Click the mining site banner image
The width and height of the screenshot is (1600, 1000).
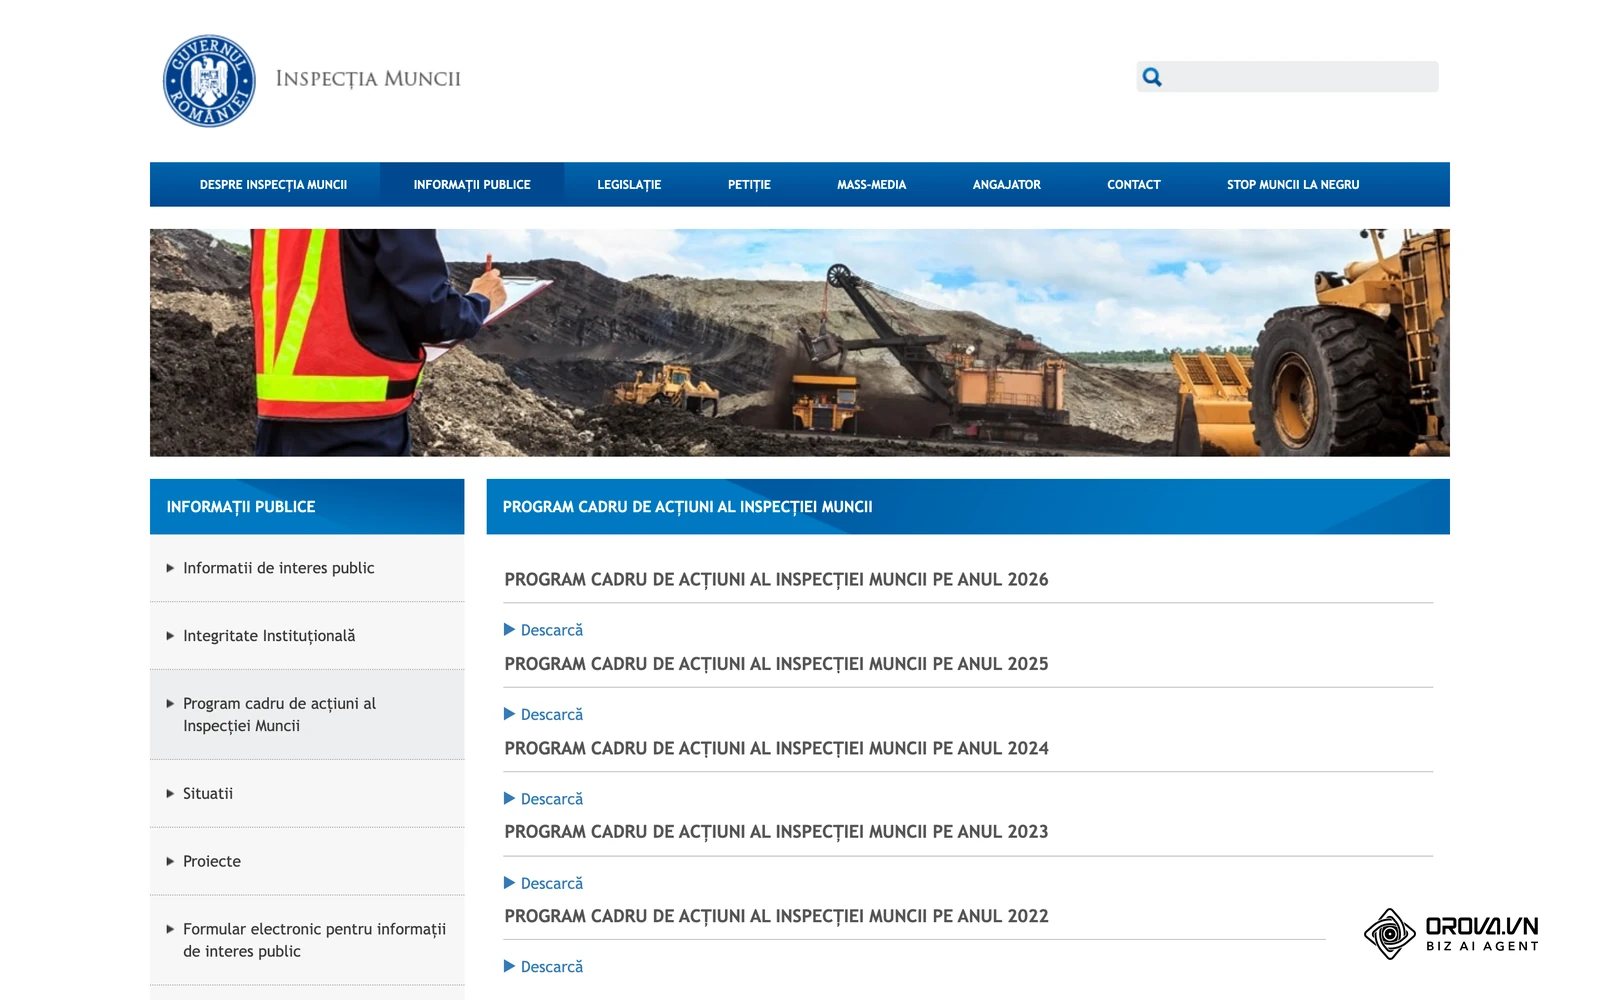(x=800, y=343)
